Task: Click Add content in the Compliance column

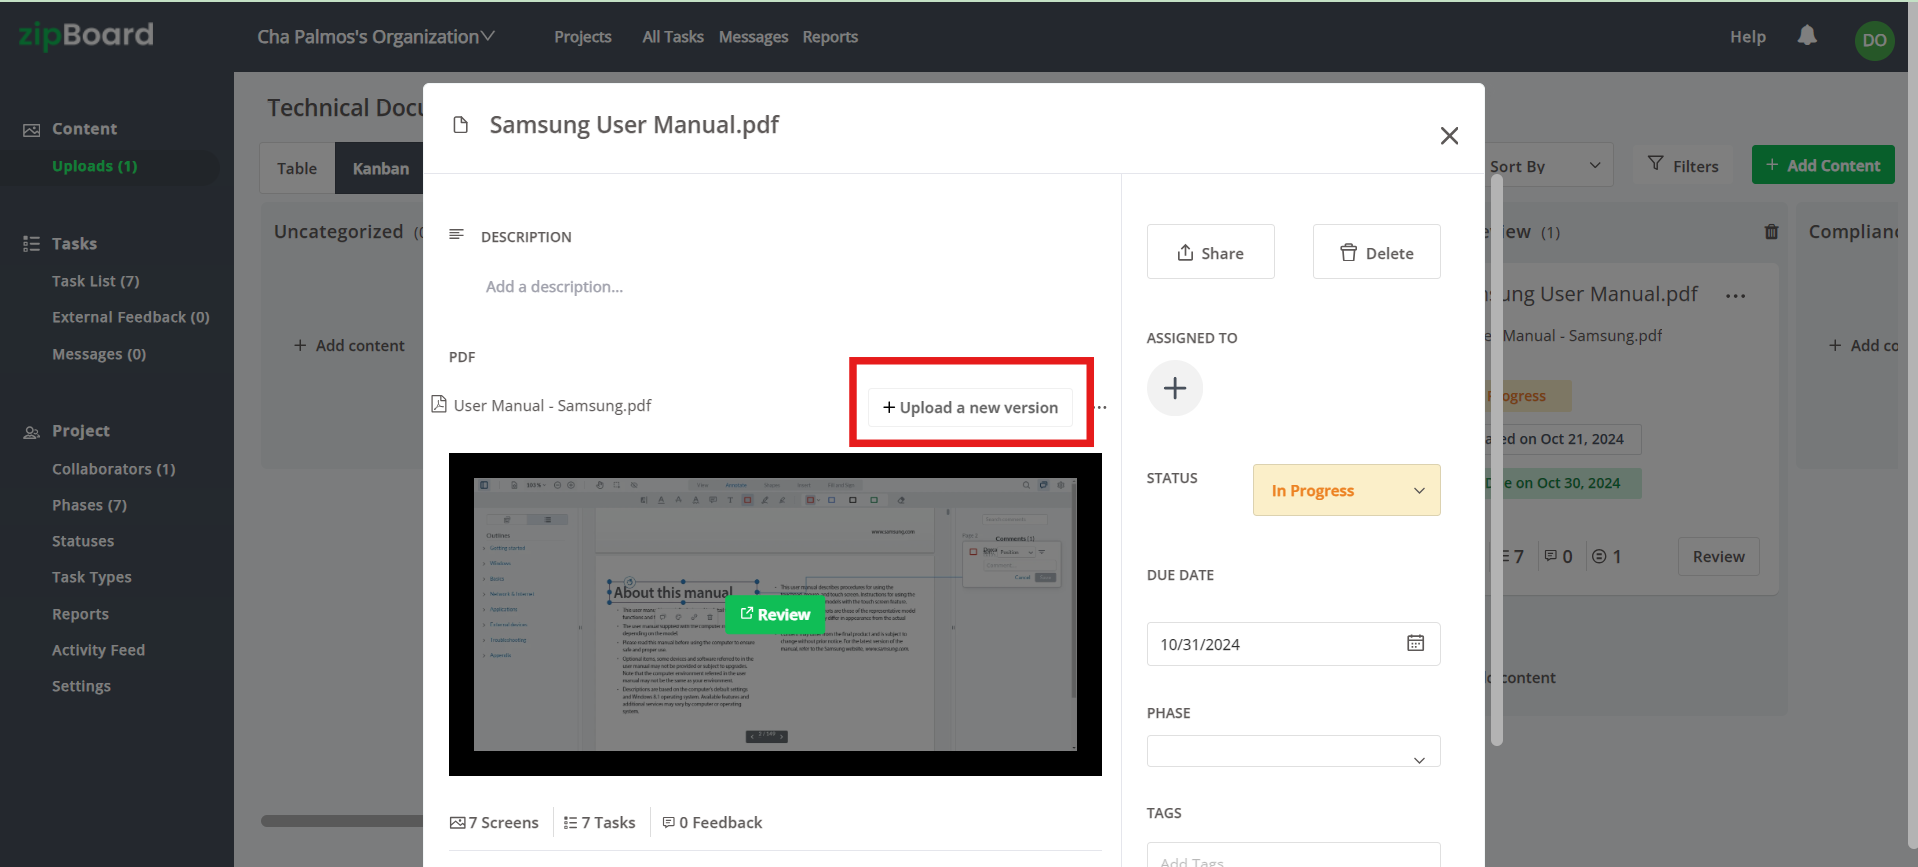Action: point(1863,345)
